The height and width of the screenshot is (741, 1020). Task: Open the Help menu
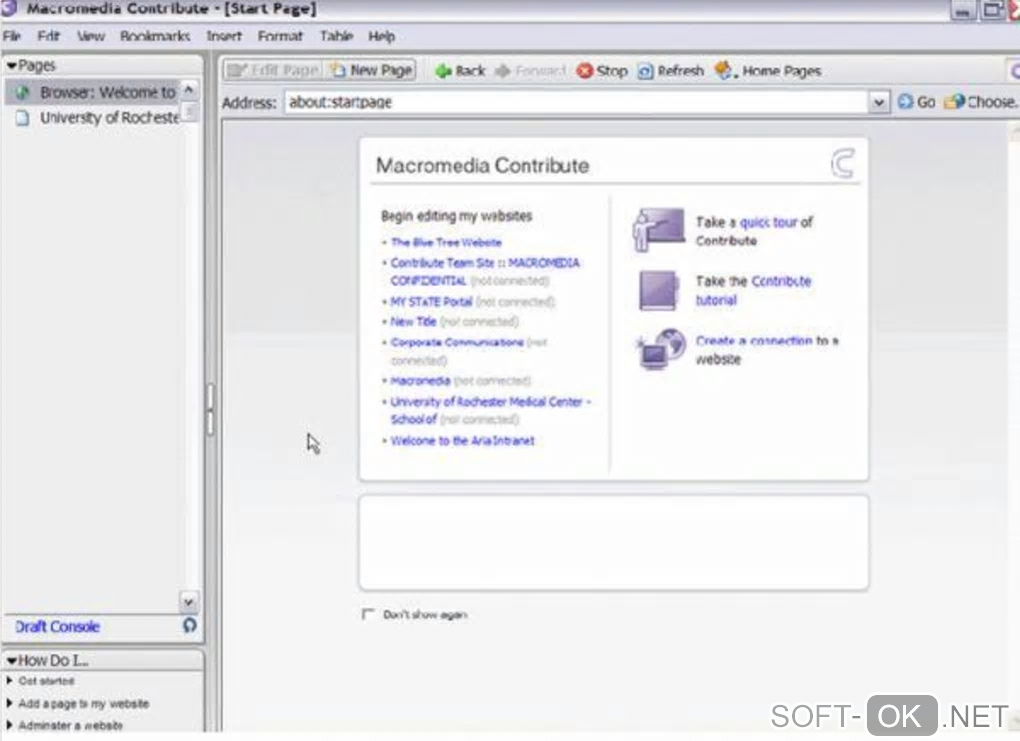click(x=381, y=36)
